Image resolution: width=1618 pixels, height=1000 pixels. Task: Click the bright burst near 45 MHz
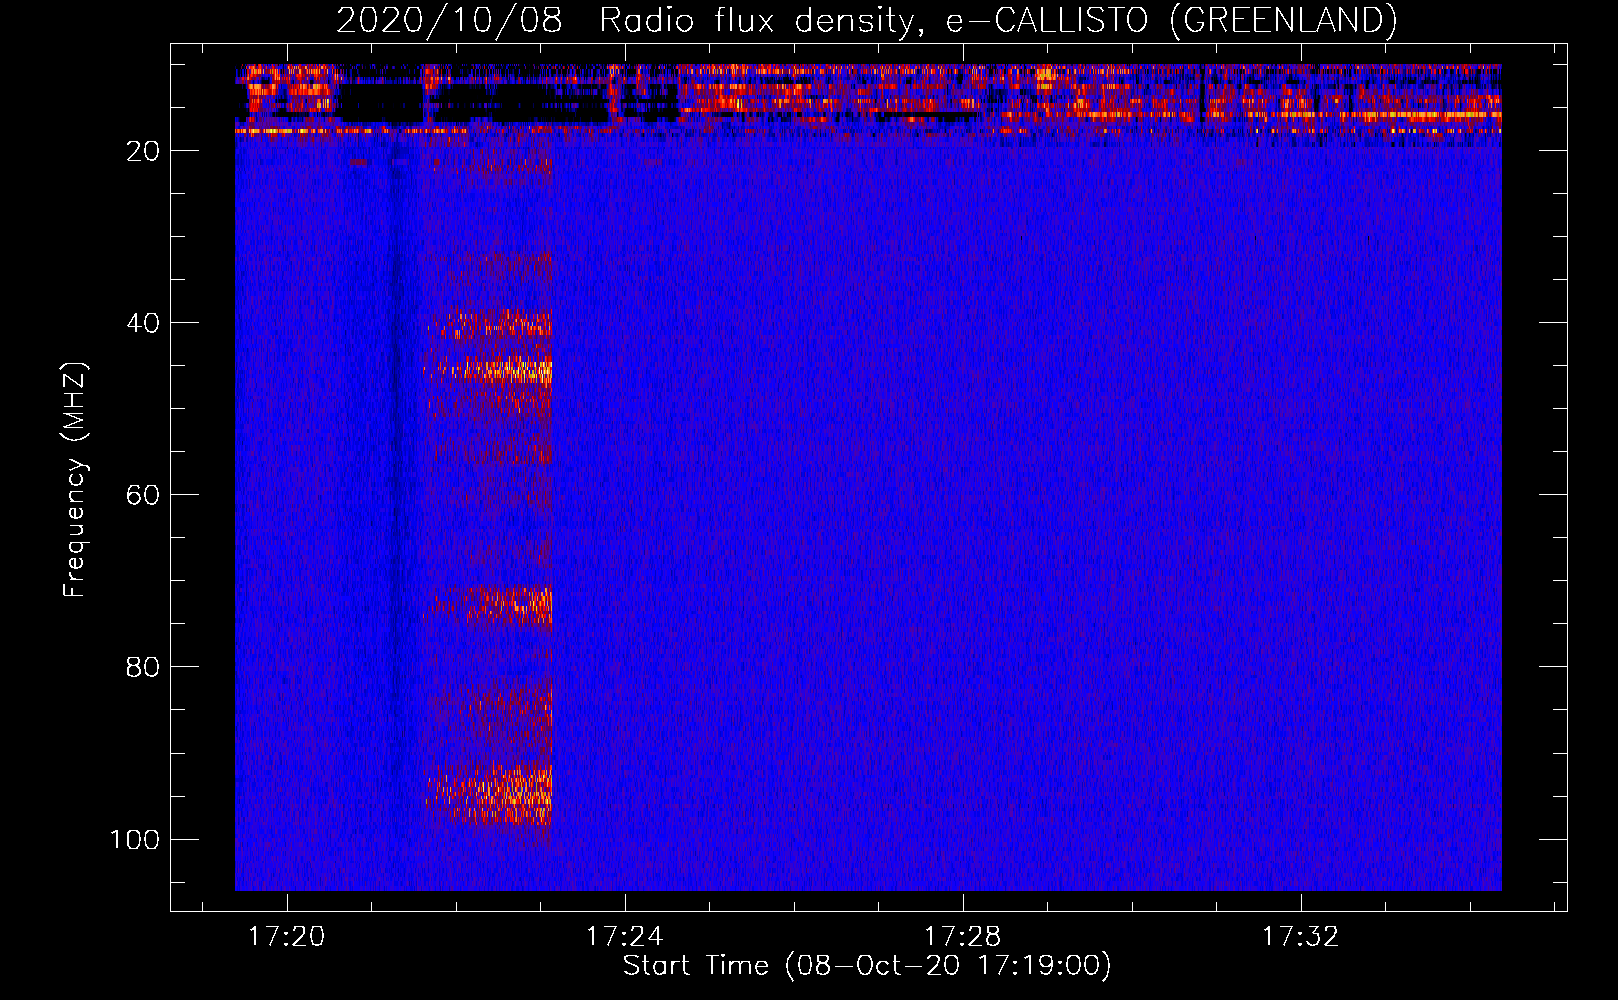coord(490,370)
